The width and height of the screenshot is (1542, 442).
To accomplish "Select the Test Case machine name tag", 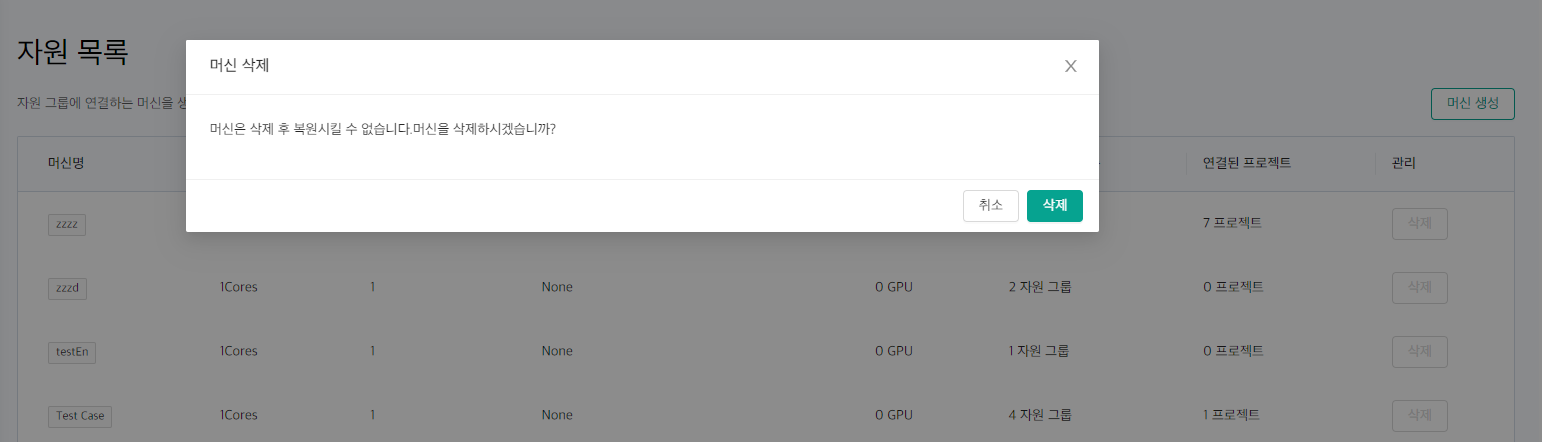I will click(80, 416).
